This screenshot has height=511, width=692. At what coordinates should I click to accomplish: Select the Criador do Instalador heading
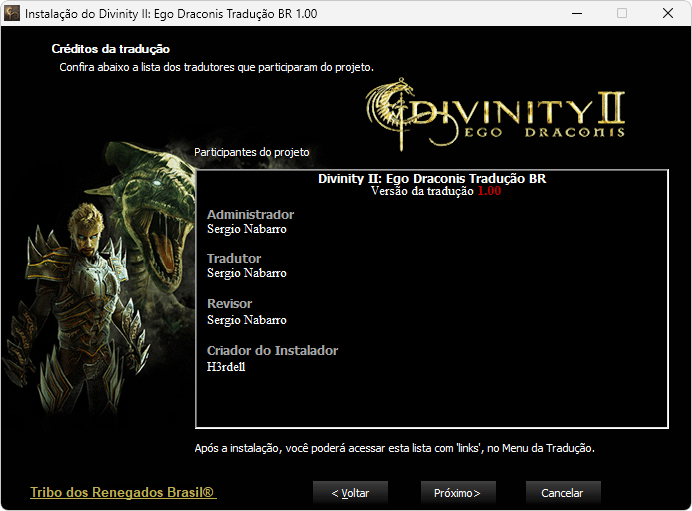click(272, 351)
